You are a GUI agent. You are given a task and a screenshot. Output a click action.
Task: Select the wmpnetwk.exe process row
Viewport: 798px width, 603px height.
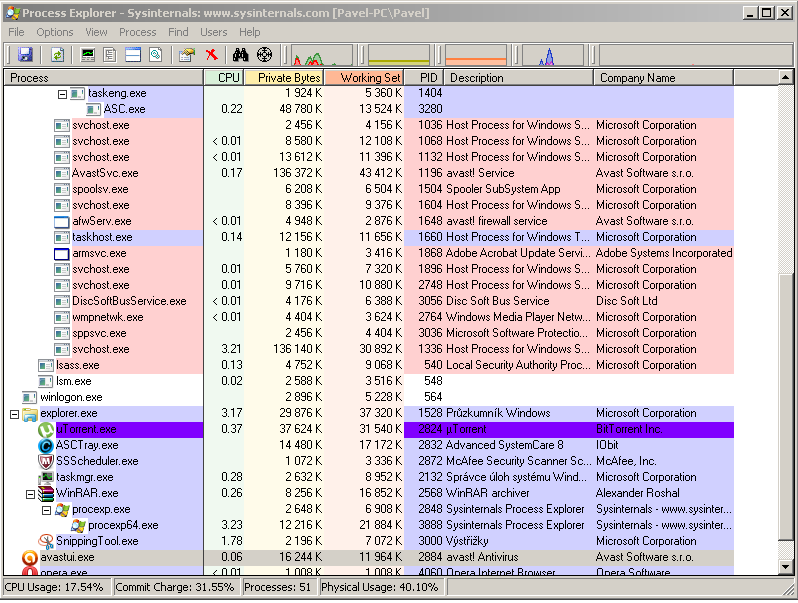pos(368,317)
